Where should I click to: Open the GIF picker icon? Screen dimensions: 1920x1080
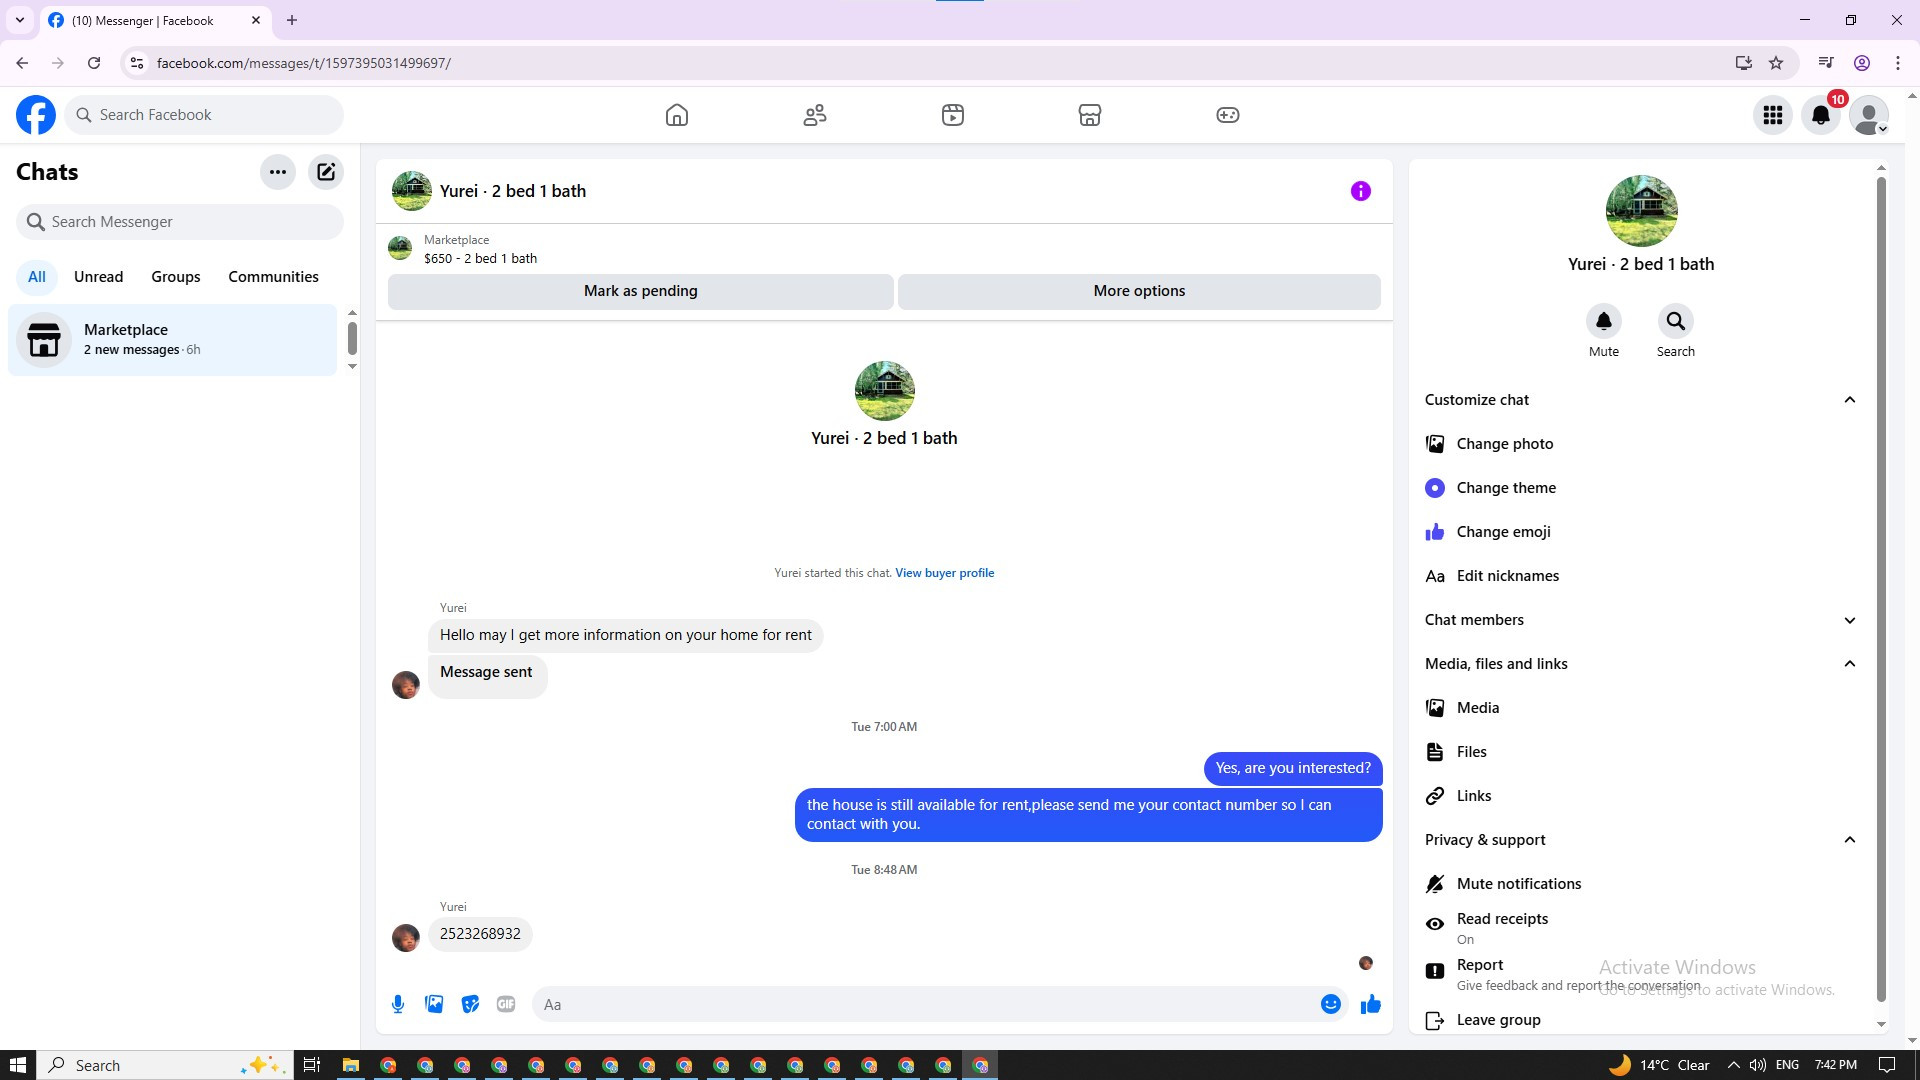click(506, 1004)
